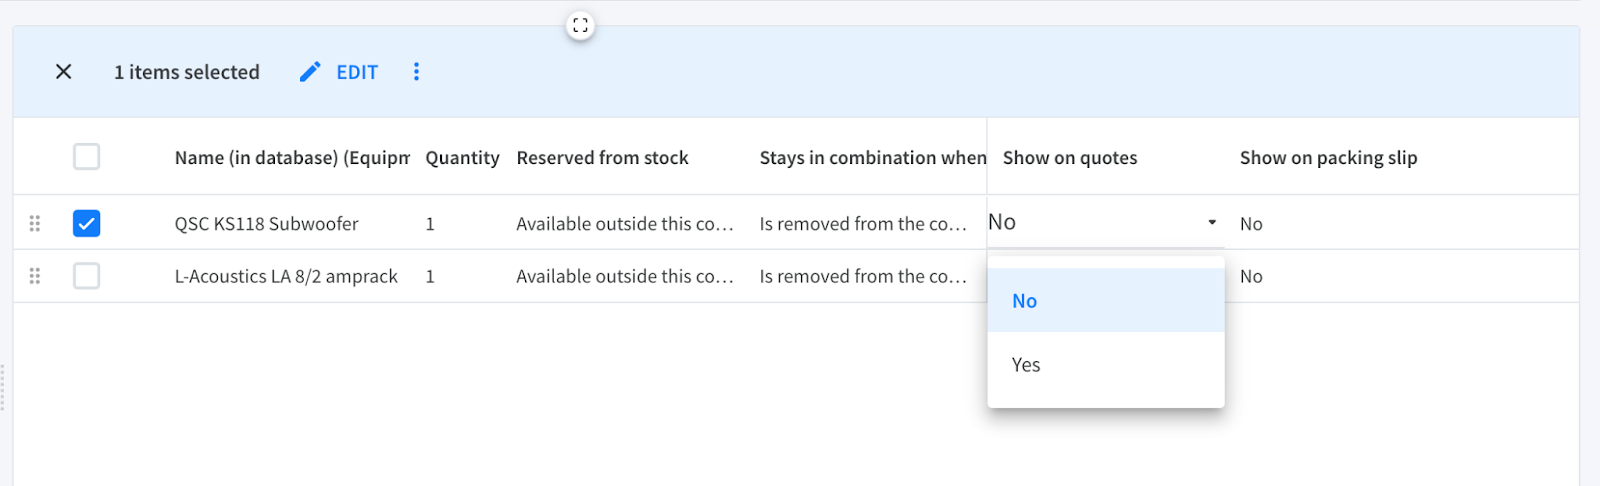The width and height of the screenshot is (1600, 486).
Task: Click the L-Acoustics LA 8/2 amprack name
Action: point(286,276)
